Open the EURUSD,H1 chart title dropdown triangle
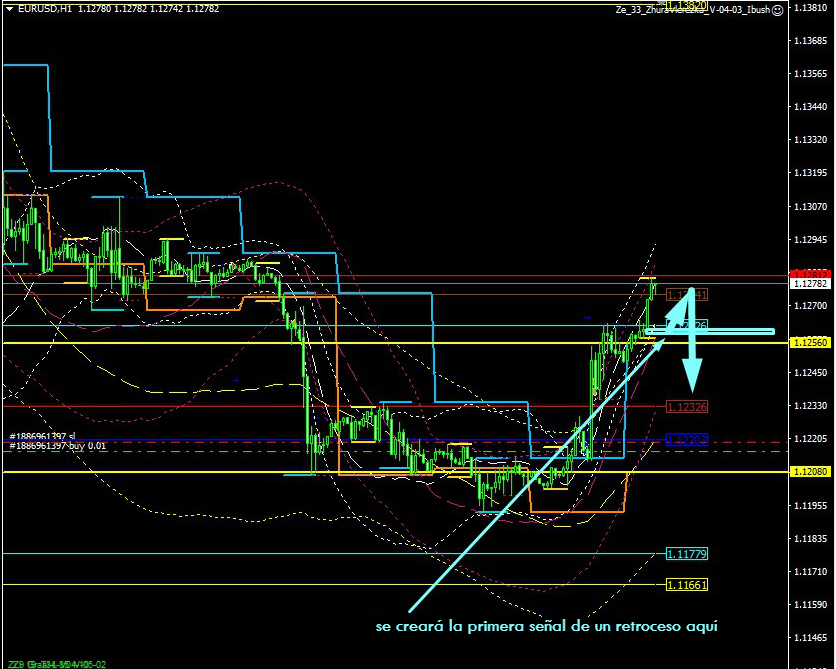The height and width of the screenshot is (669, 836). pyautogui.click(x=9, y=9)
